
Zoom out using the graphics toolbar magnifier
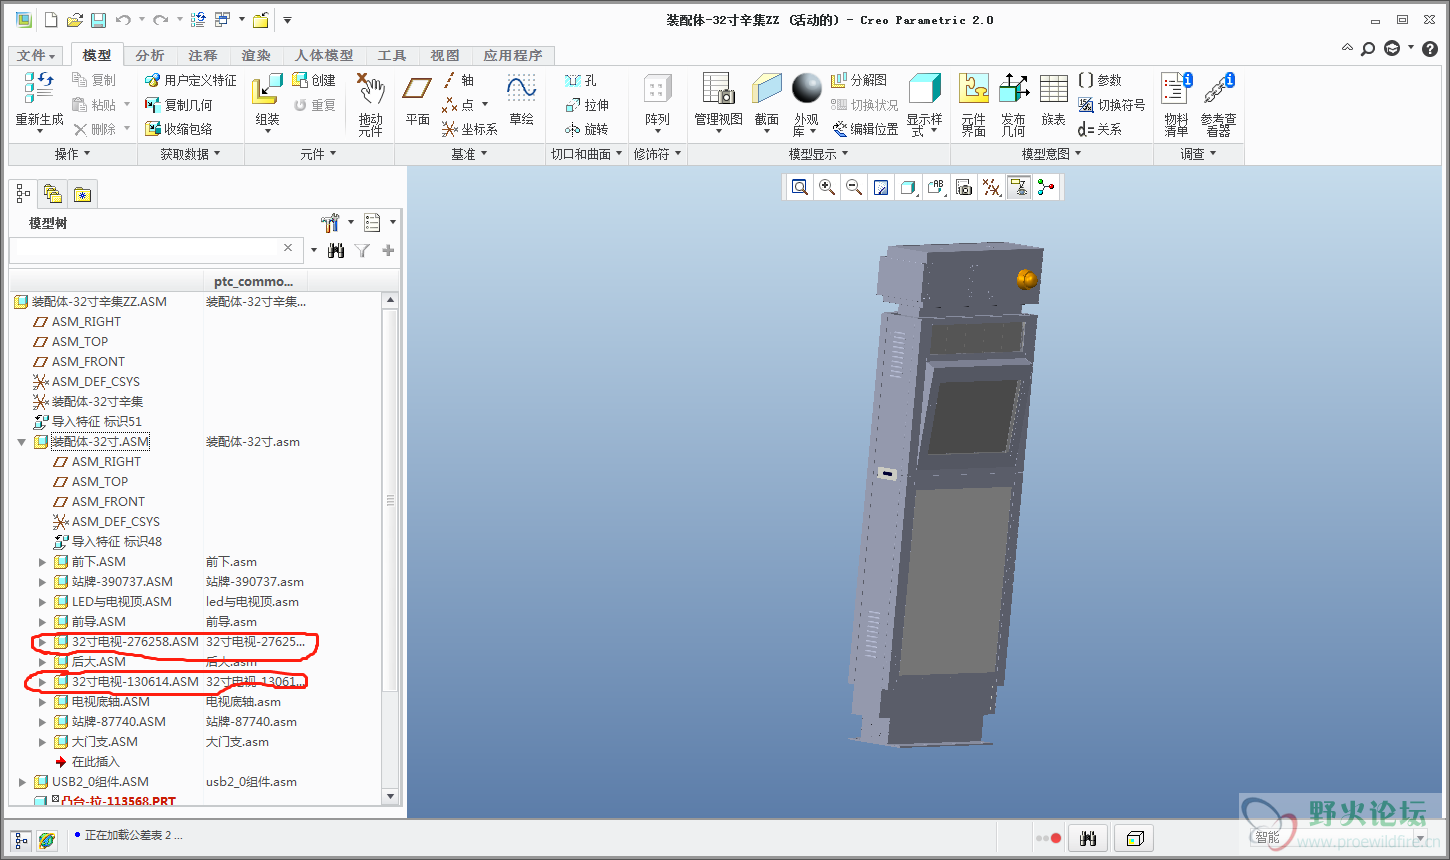pyautogui.click(x=854, y=187)
